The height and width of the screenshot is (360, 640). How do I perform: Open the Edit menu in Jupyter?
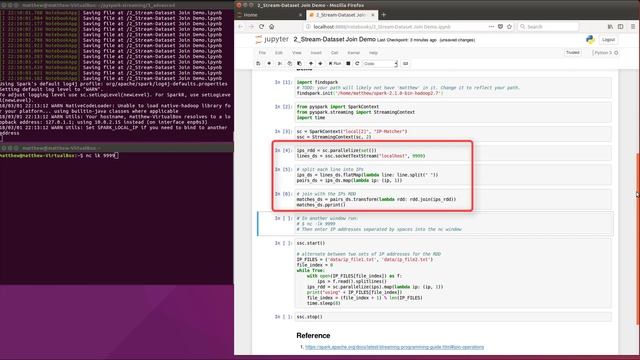pos(279,53)
